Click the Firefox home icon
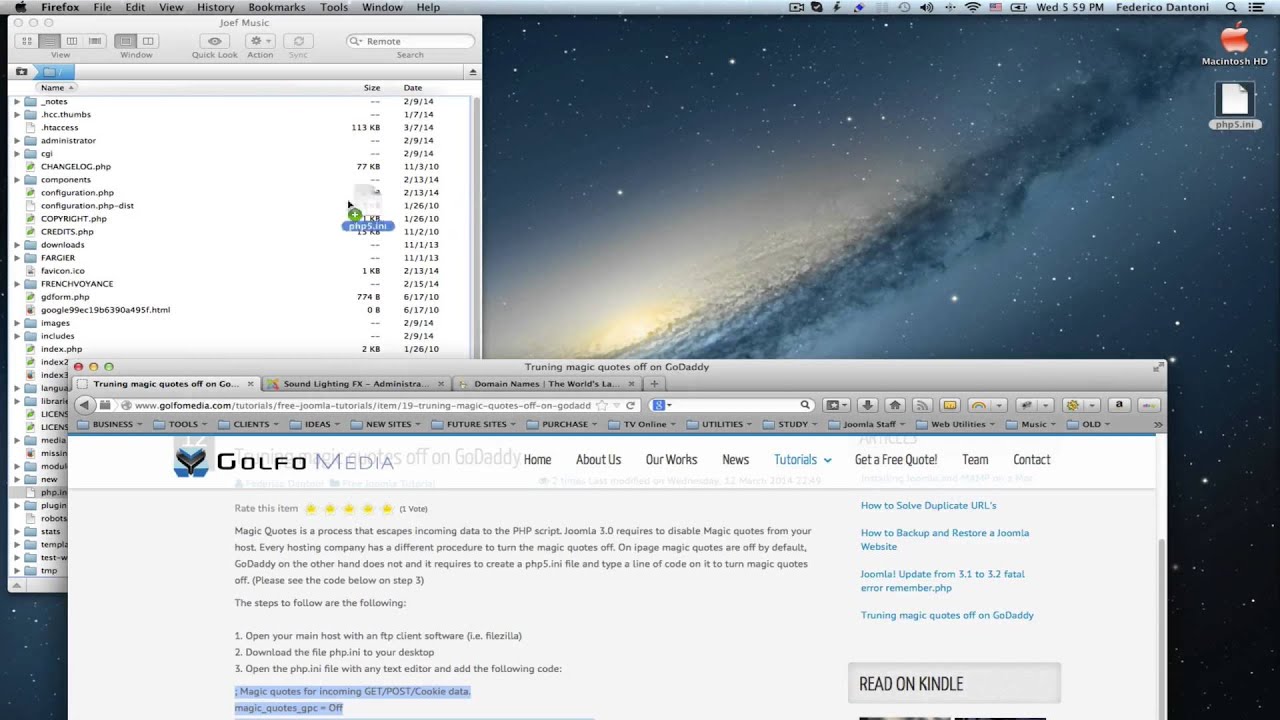 (x=895, y=405)
